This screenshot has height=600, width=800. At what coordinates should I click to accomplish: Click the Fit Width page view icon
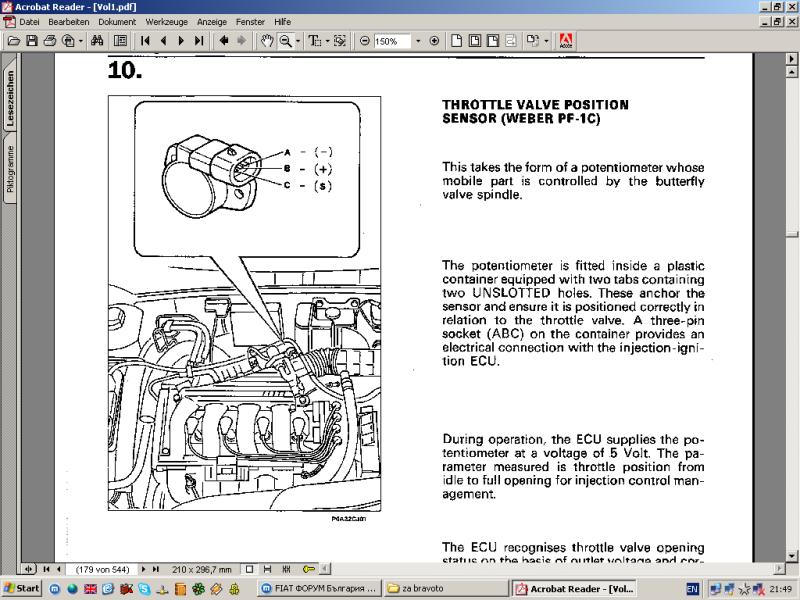[x=492, y=41]
